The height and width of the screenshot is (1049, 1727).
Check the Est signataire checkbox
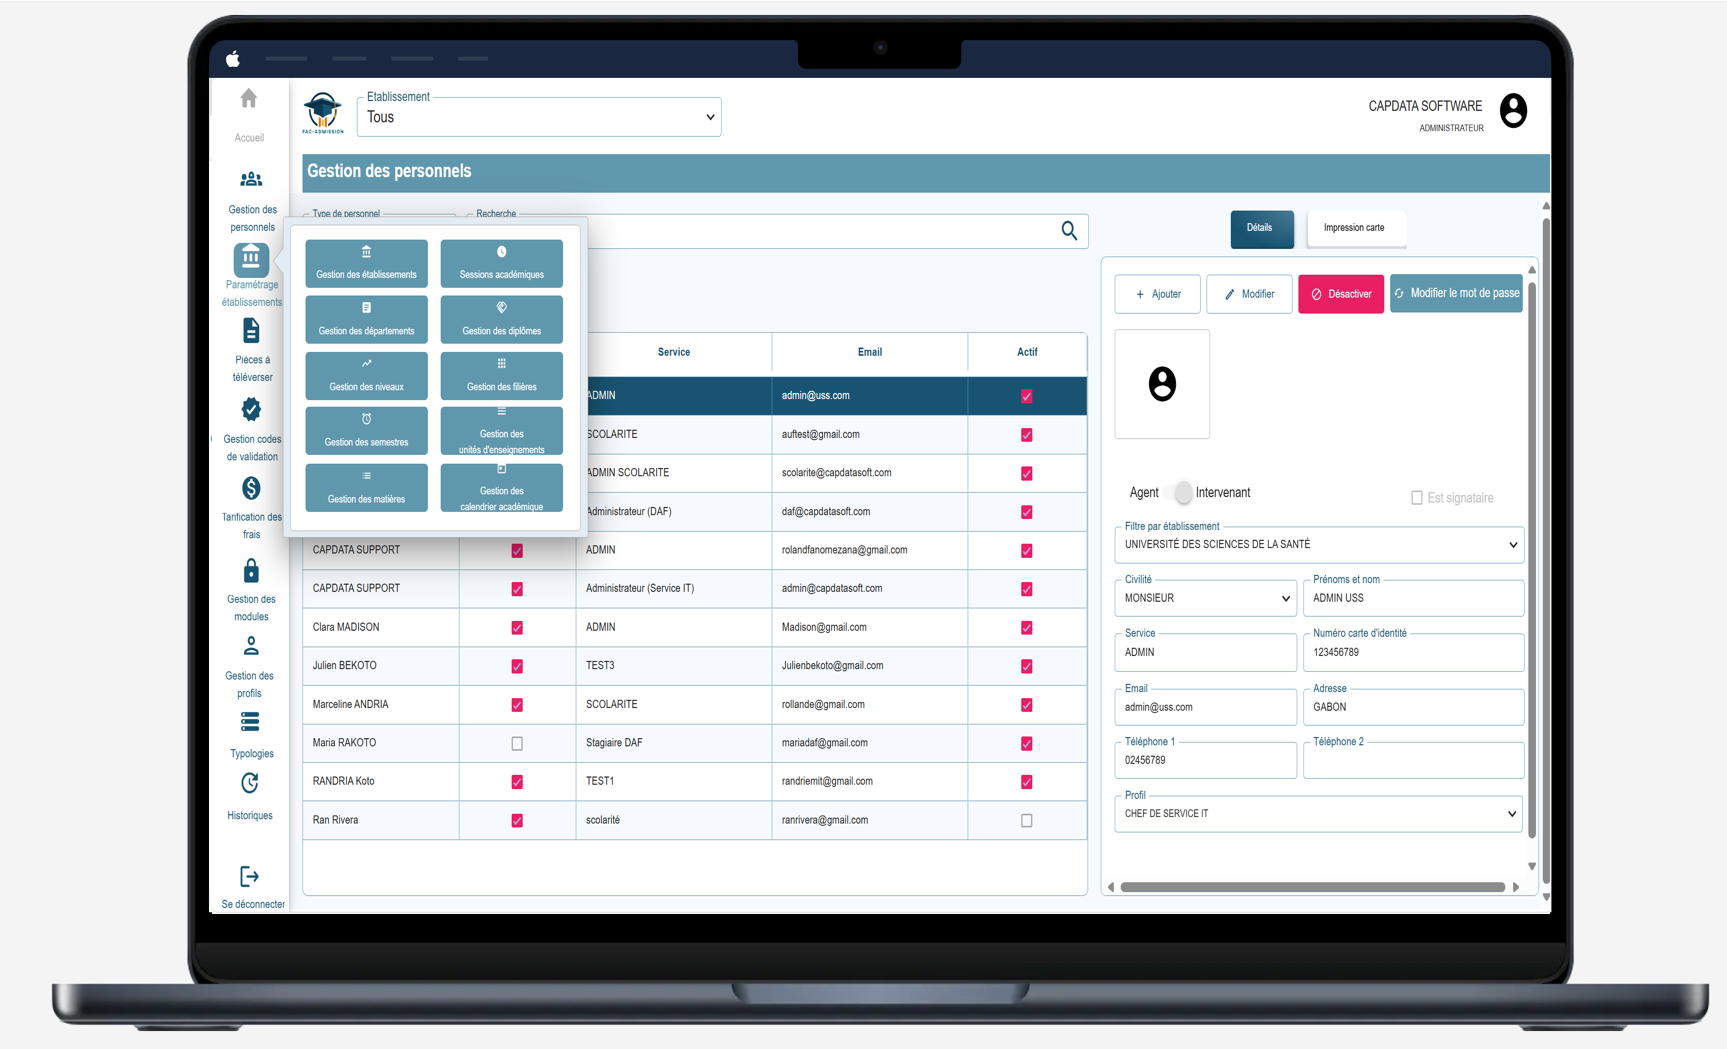click(x=1416, y=498)
